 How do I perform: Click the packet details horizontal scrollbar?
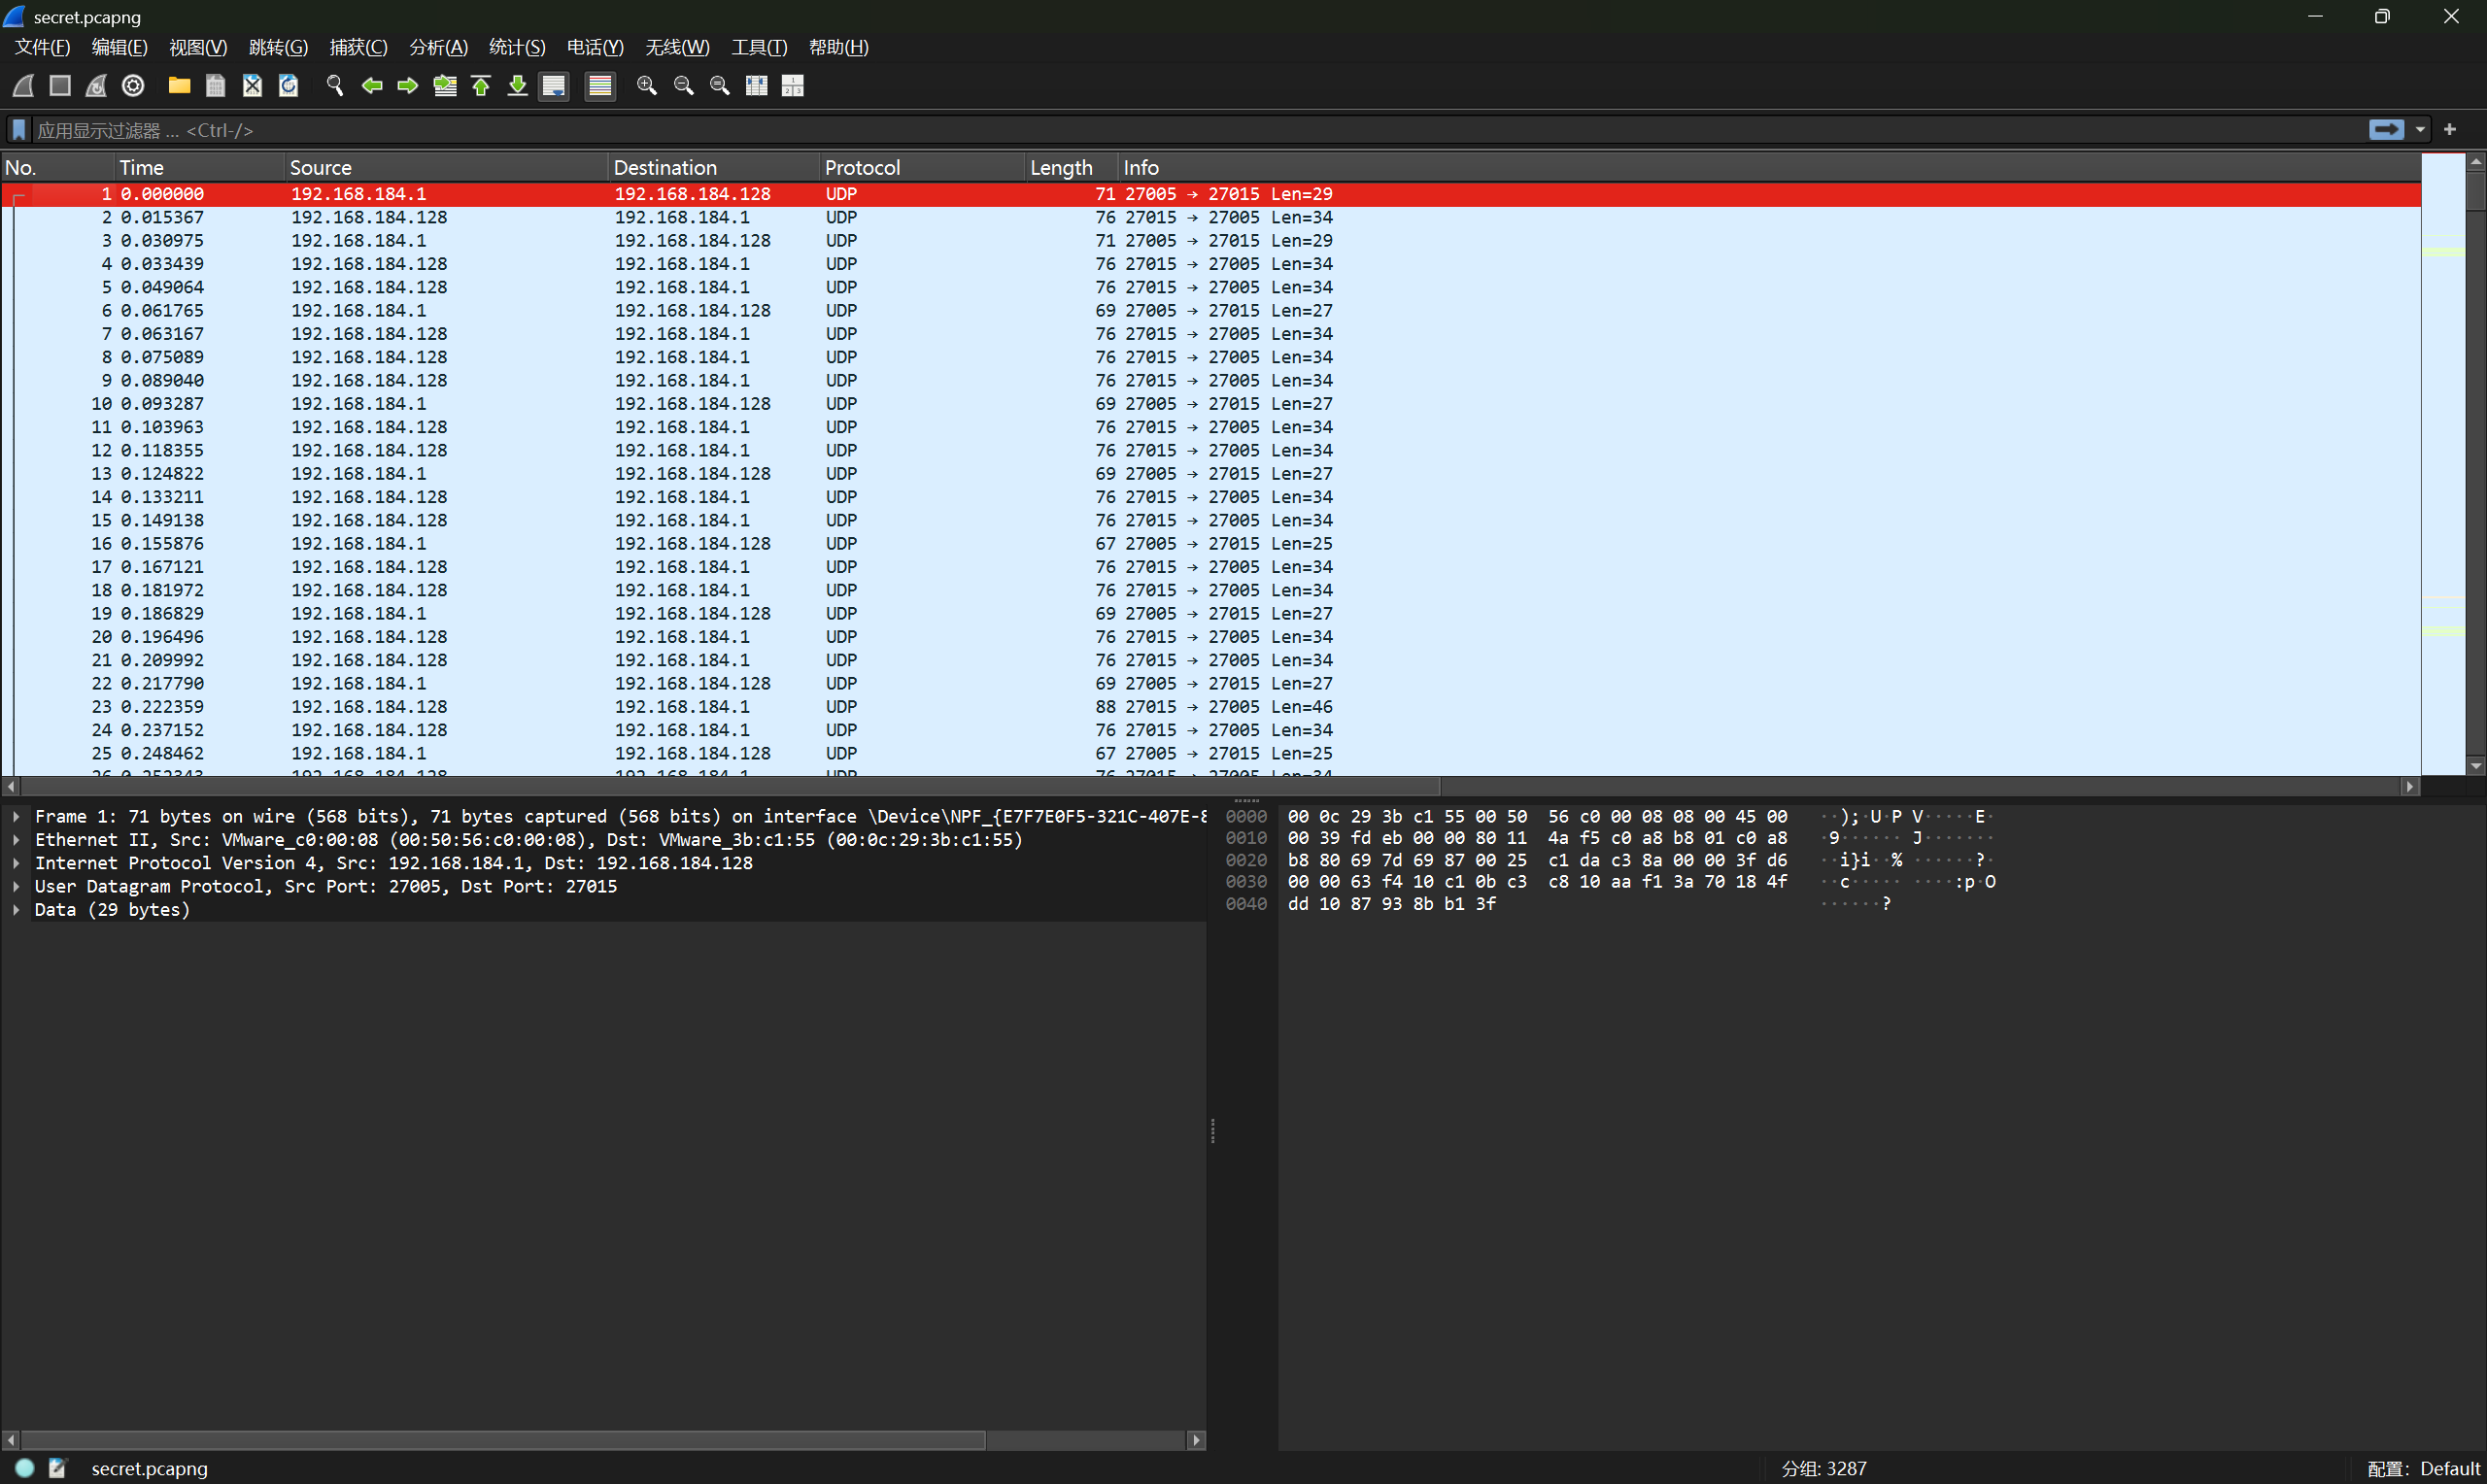503,1440
